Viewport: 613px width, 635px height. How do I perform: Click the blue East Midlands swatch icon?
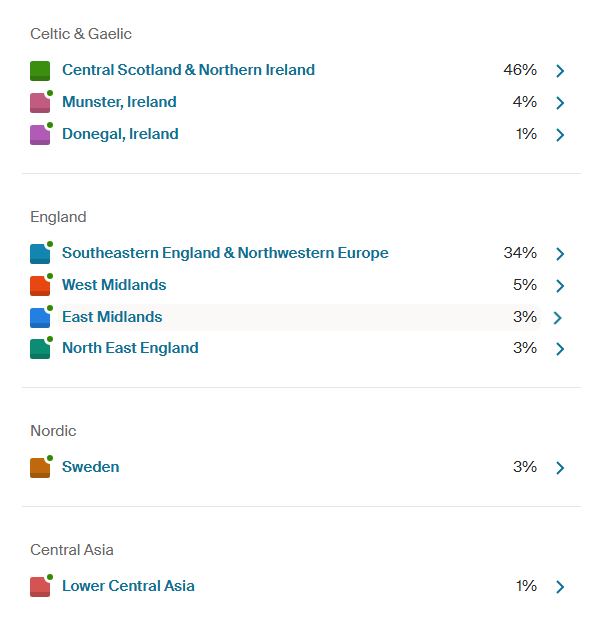[x=40, y=318]
